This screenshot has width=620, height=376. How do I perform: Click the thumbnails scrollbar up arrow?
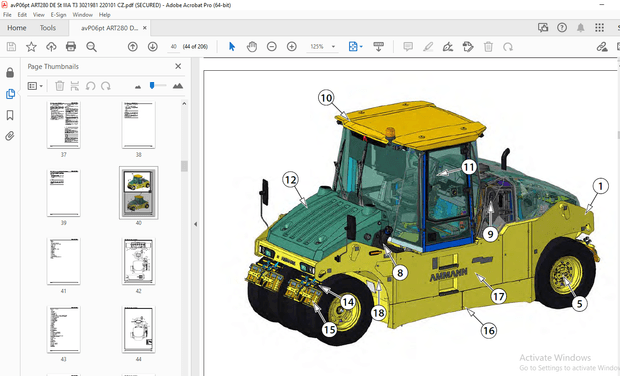(184, 104)
